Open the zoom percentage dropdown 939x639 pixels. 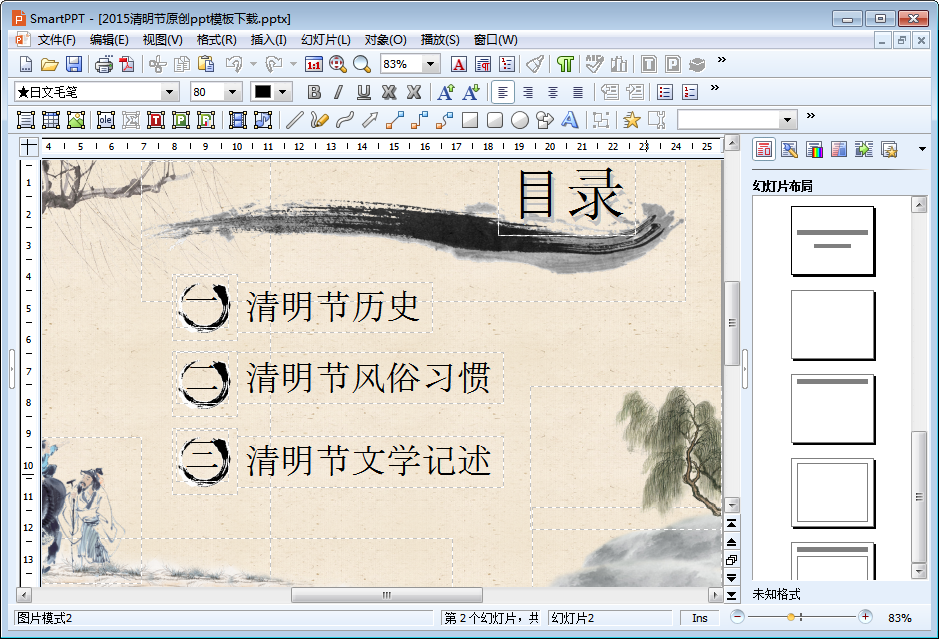pos(430,64)
